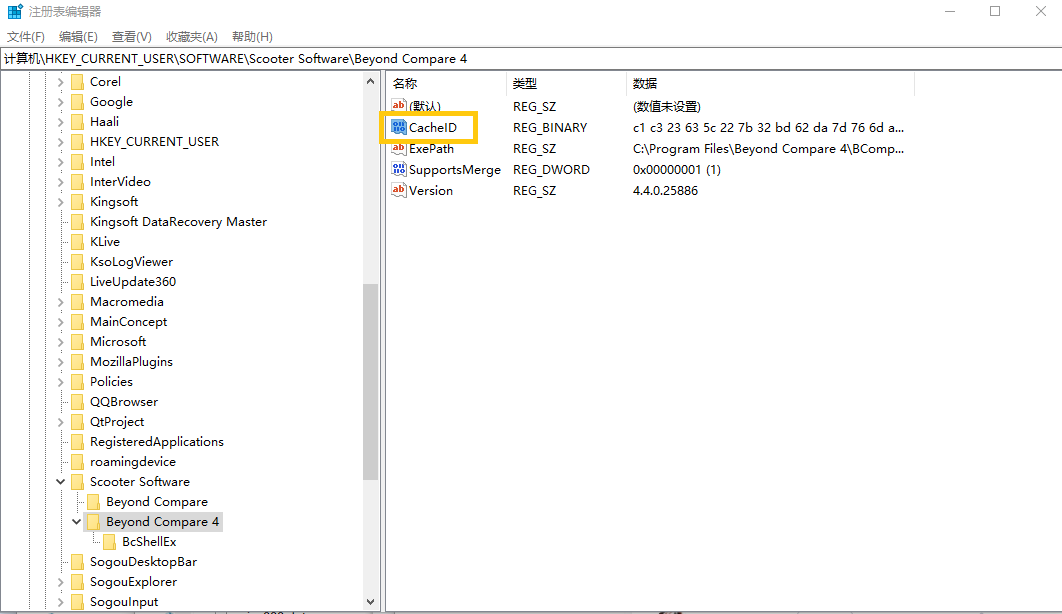Screen dimensions: 1062x614
Task: Expand the HKEY_CURRENT_USER subkey
Action: (60, 141)
